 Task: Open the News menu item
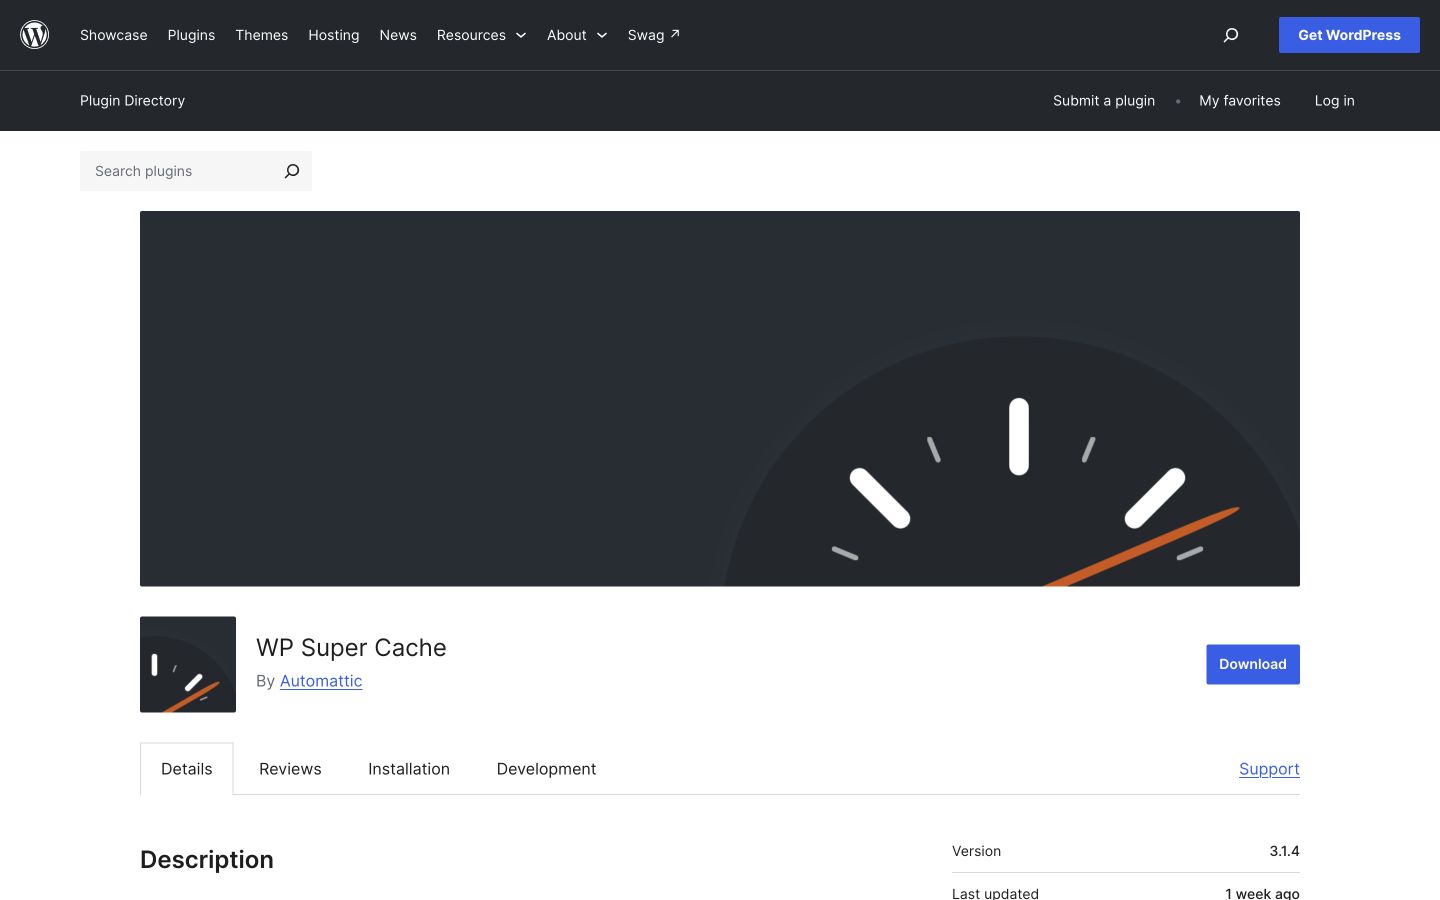pos(398,35)
